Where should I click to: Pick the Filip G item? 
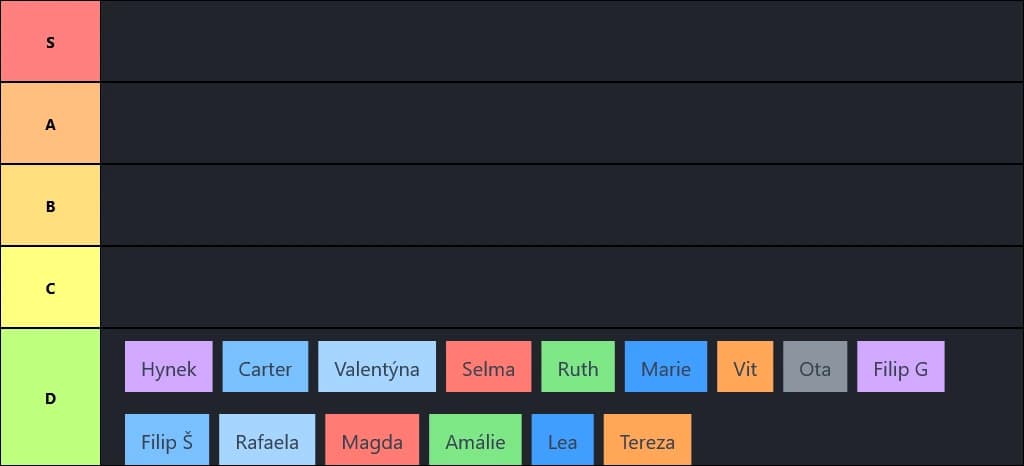click(901, 367)
